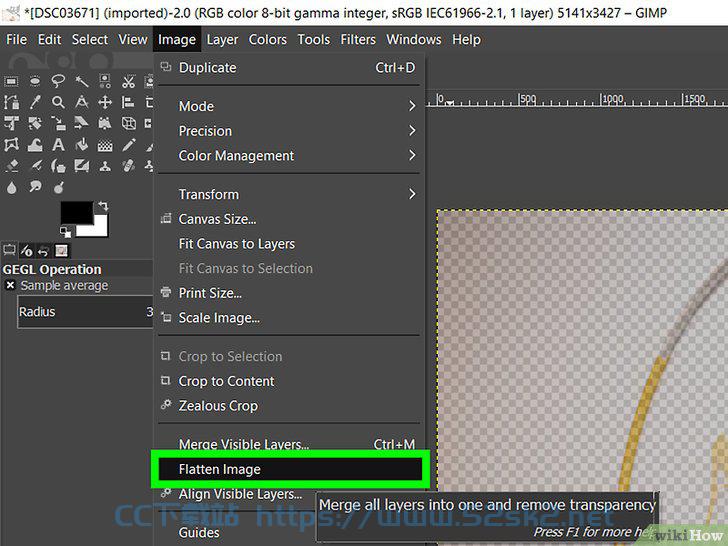Select the Measure compass tool
The height and width of the screenshot is (546, 728).
(82, 102)
